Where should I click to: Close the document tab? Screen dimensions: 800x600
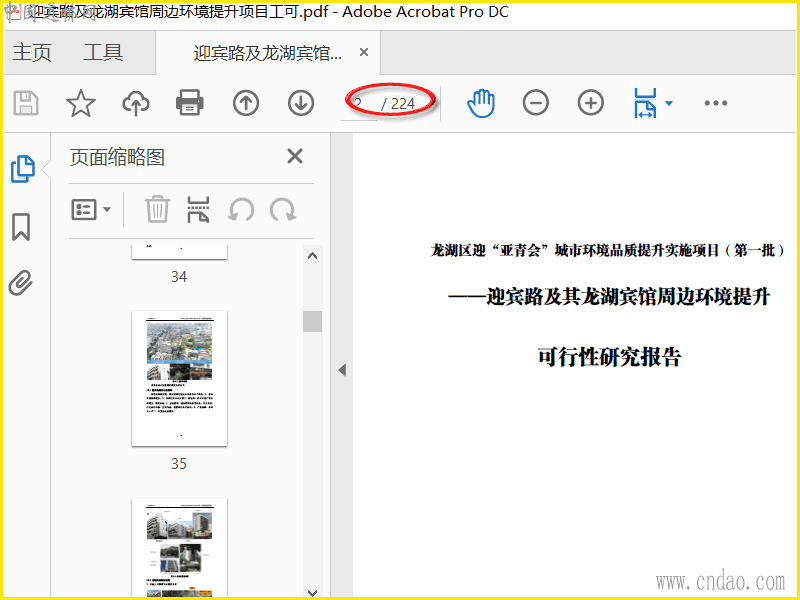coord(364,52)
